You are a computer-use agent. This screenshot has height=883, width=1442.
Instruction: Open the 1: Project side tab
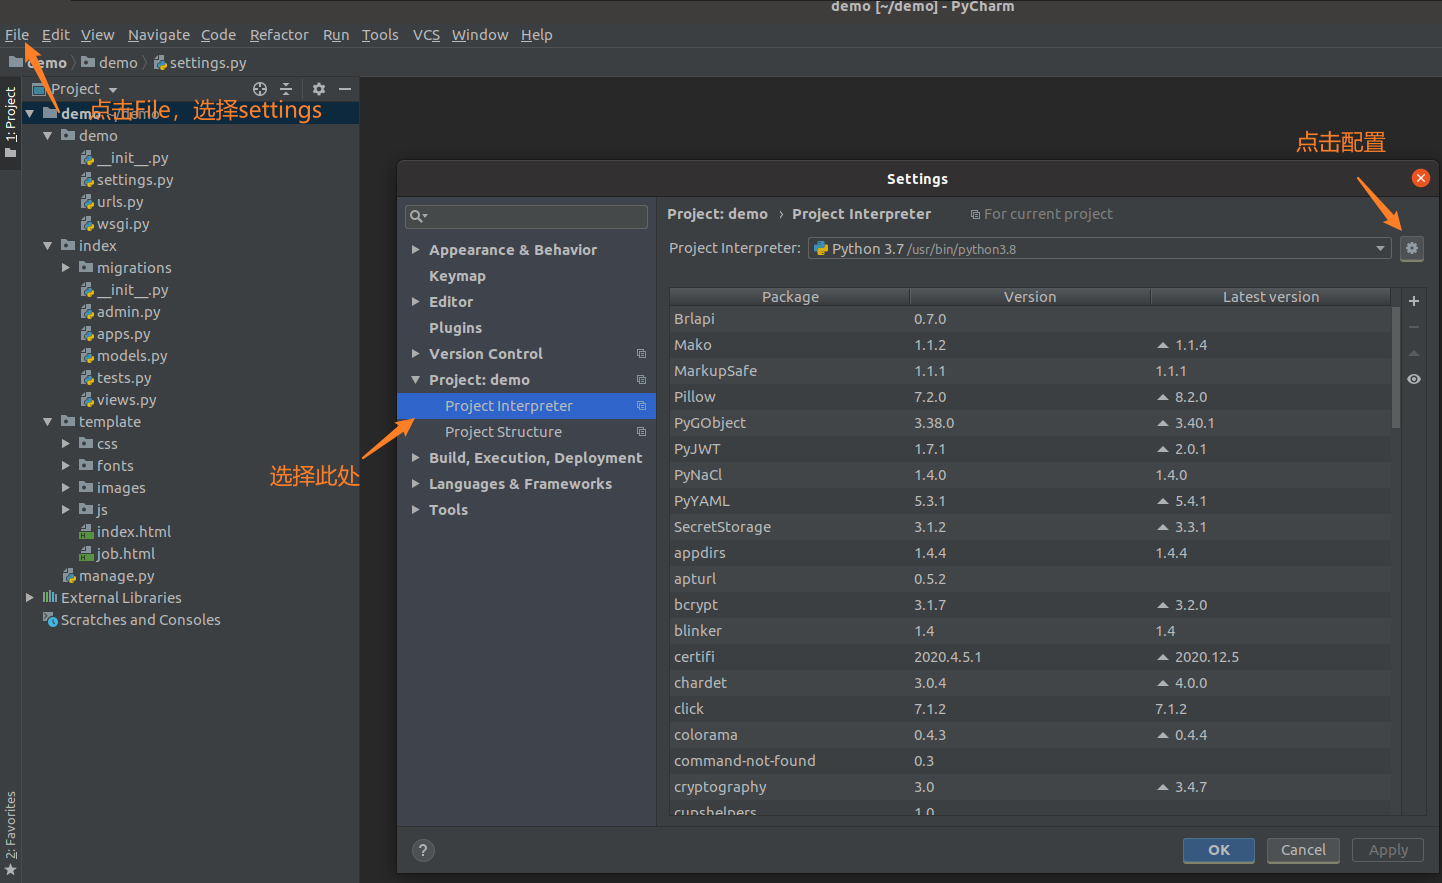[x=10, y=122]
